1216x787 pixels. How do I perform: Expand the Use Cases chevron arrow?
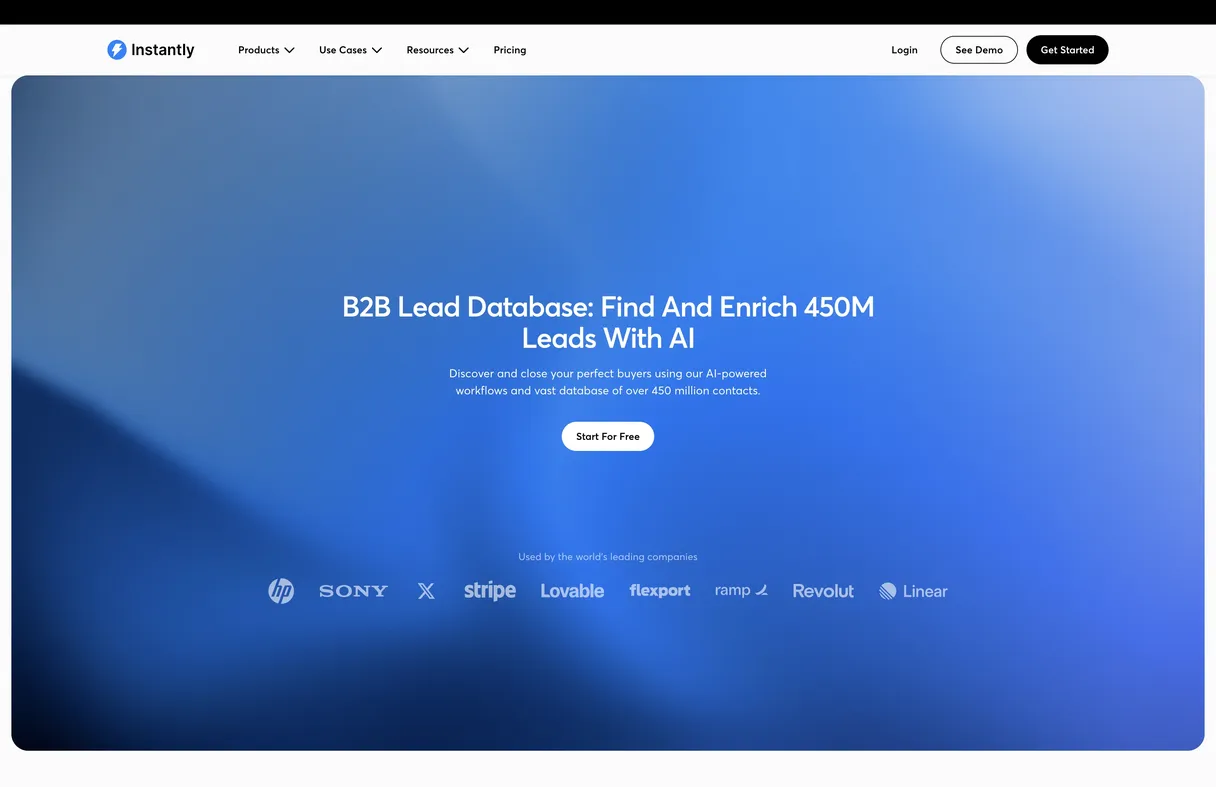(377, 50)
